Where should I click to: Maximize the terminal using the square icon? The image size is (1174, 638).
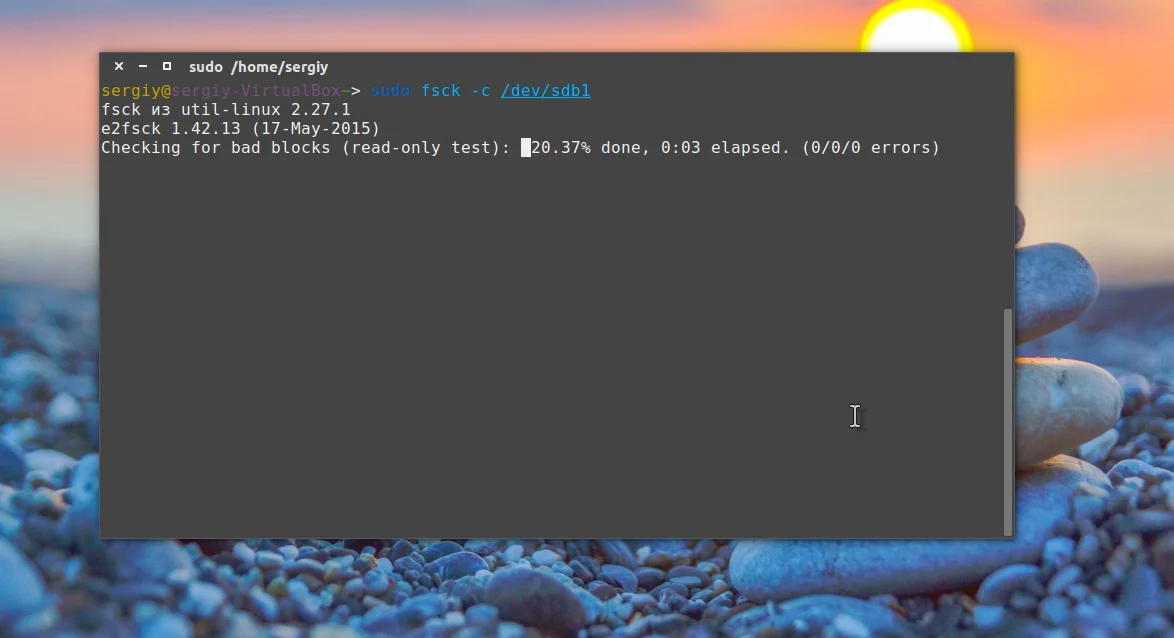tap(166, 67)
